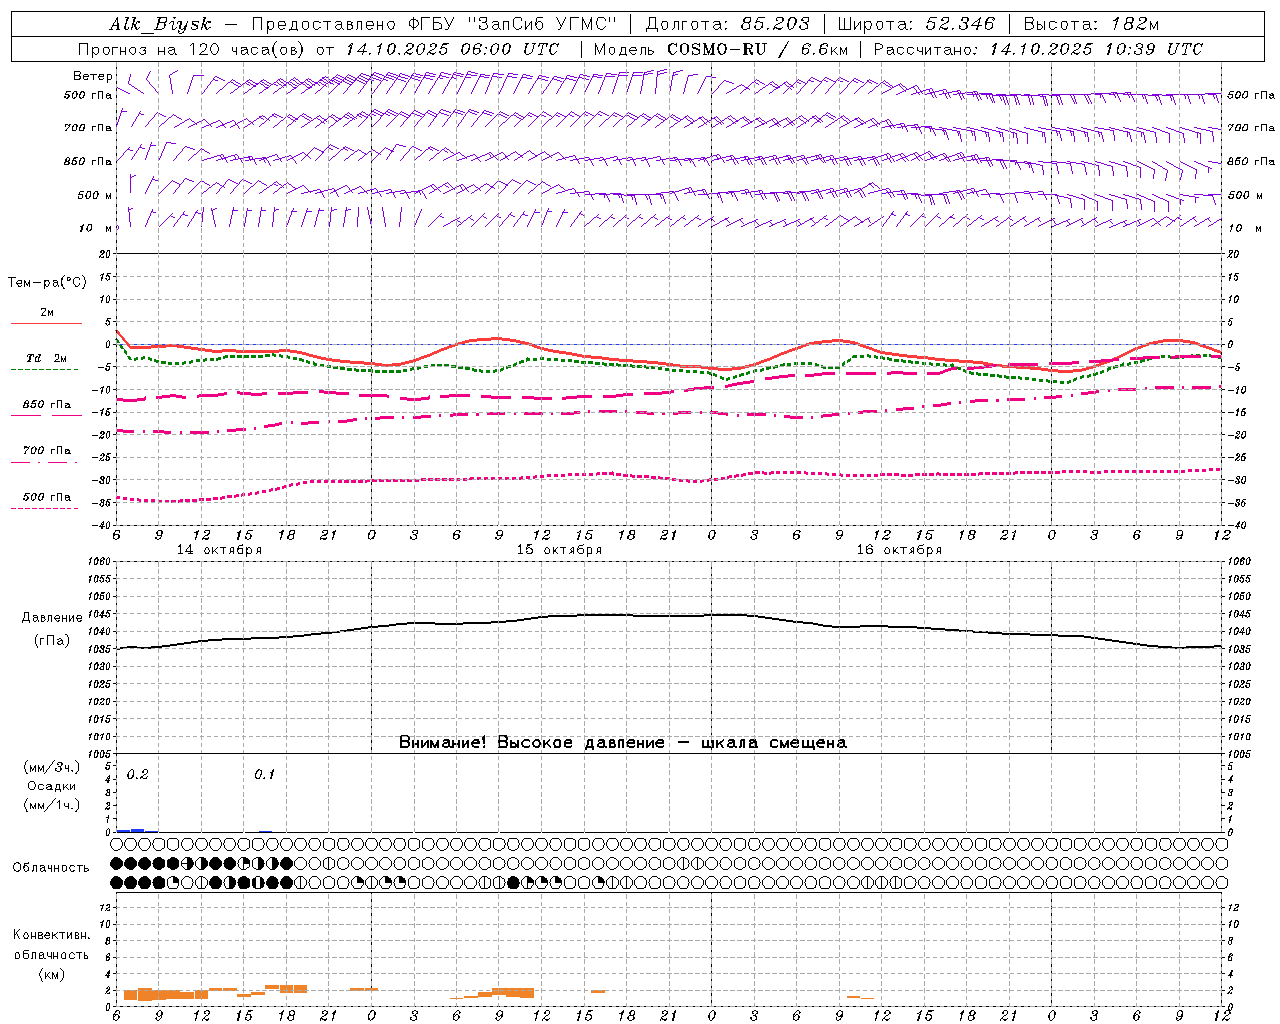Click the (мм/1ч.) precipitation unit label
This screenshot has width=1280, height=1024.
point(52,805)
